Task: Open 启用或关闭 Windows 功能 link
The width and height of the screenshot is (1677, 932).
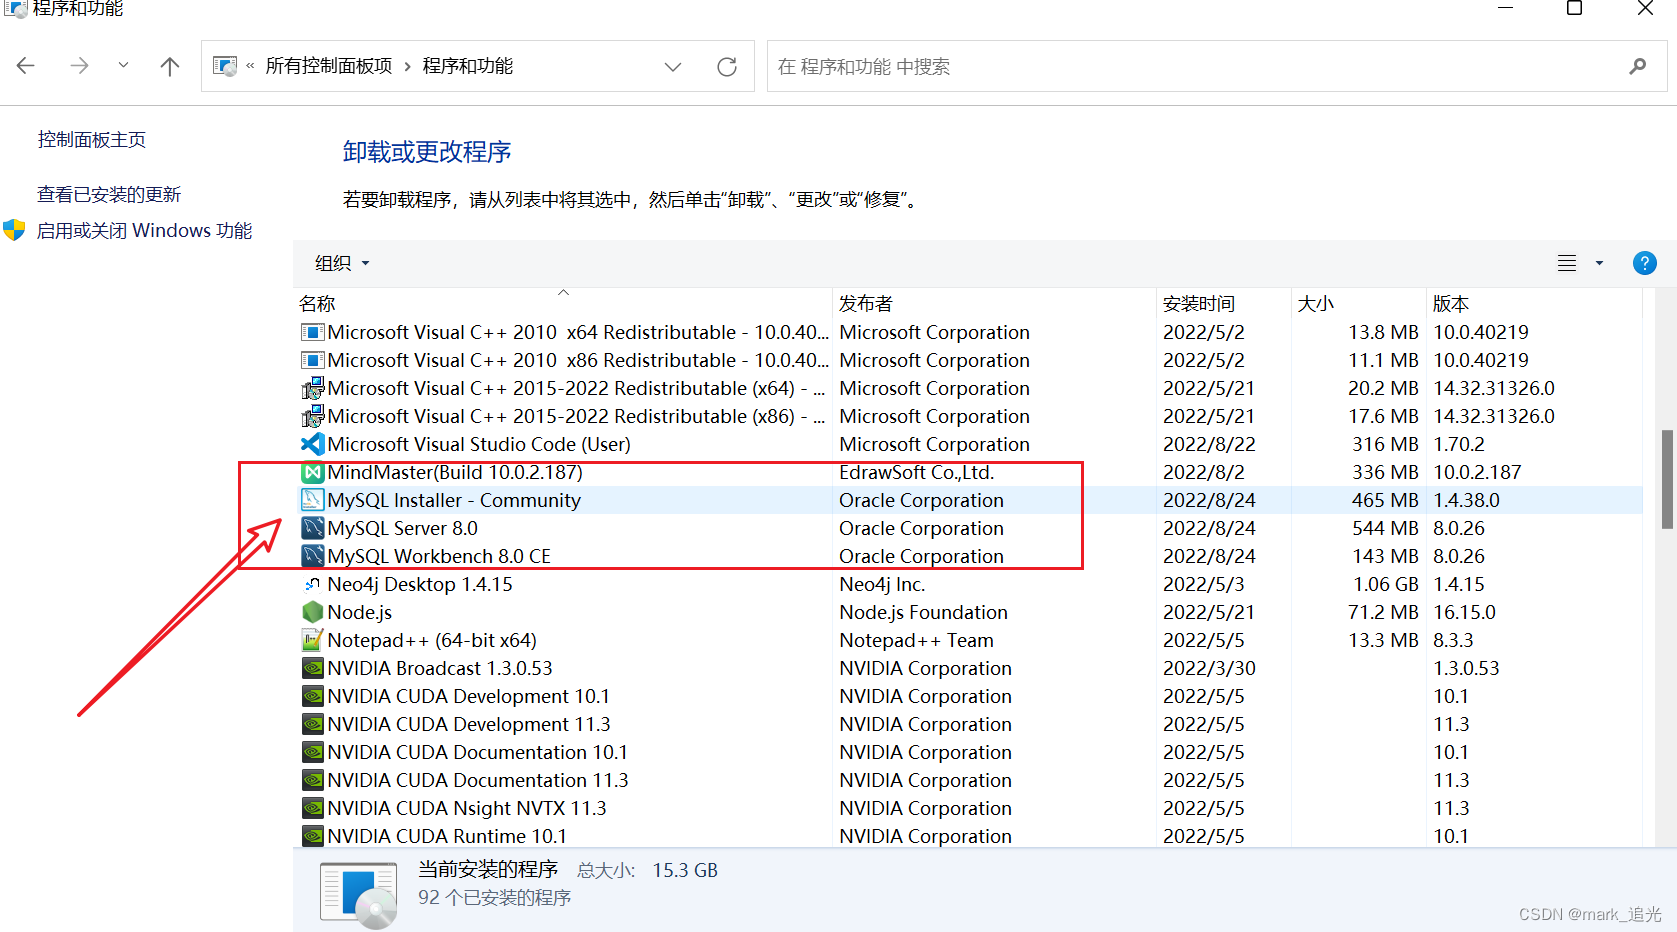Action: 144,231
